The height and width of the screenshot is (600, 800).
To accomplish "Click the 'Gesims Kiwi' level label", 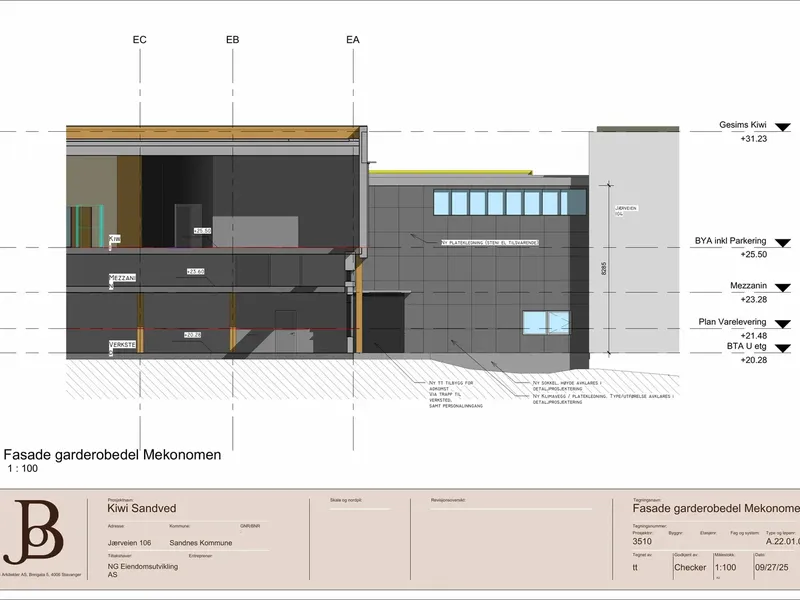I will click(x=742, y=125).
